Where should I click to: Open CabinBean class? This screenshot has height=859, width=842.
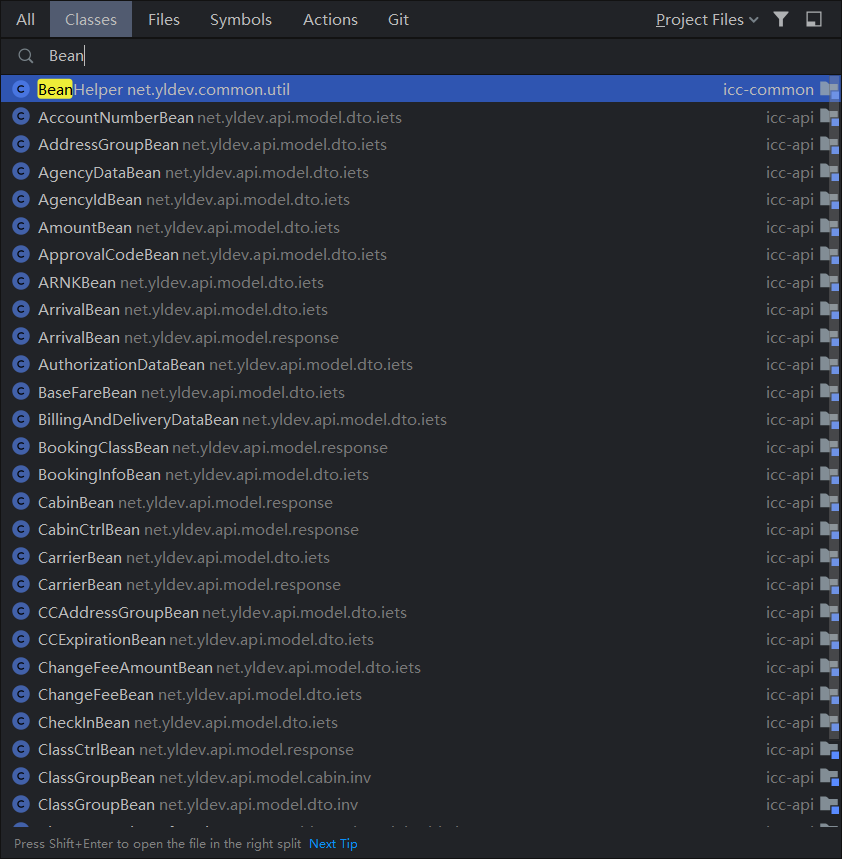[x=421, y=503]
